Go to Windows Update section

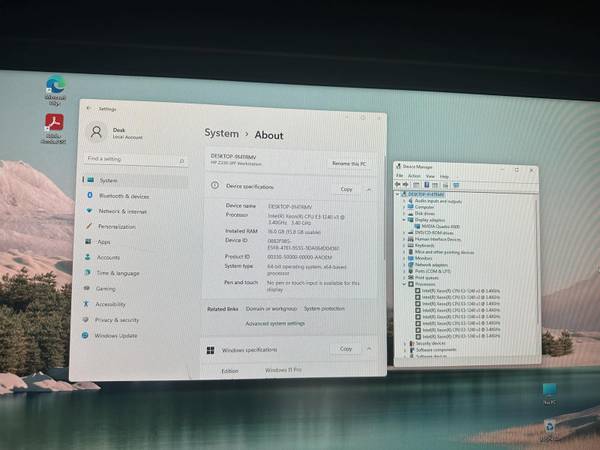pos(115,336)
